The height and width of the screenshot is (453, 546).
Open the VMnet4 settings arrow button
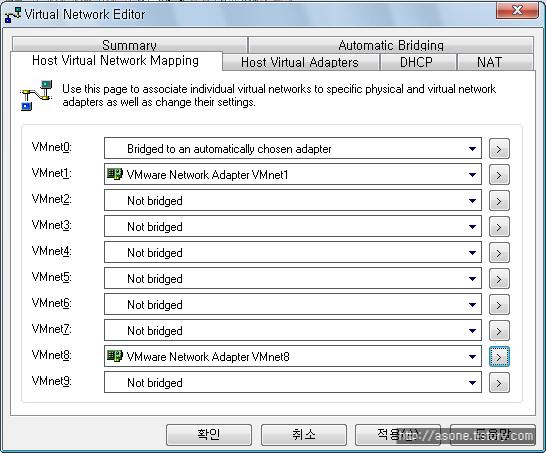pyautogui.click(x=499, y=253)
